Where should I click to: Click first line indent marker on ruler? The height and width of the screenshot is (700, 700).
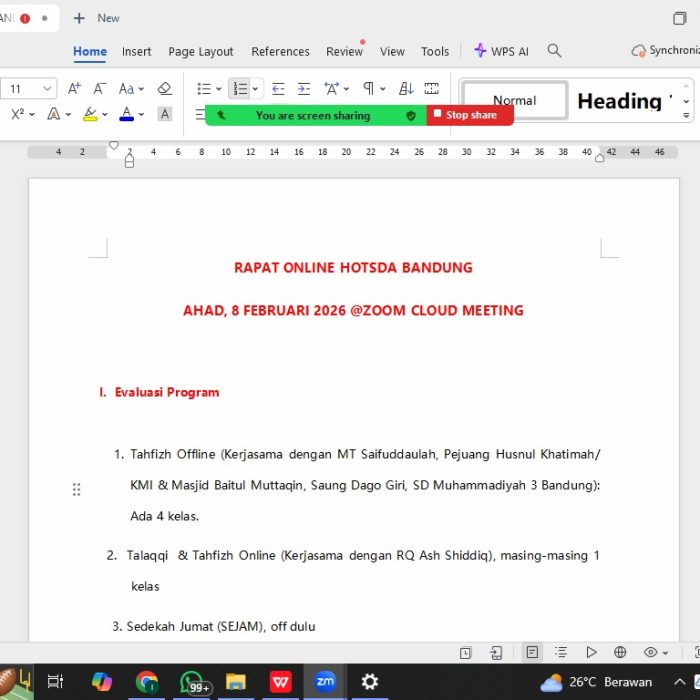(x=114, y=145)
